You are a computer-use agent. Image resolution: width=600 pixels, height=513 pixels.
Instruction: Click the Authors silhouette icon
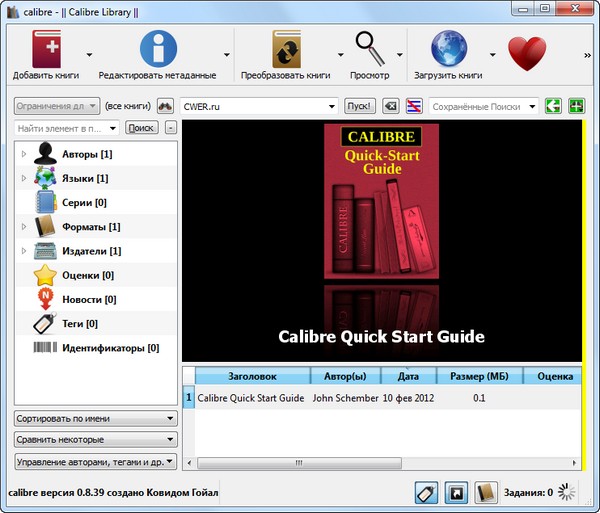pyautogui.click(x=45, y=153)
